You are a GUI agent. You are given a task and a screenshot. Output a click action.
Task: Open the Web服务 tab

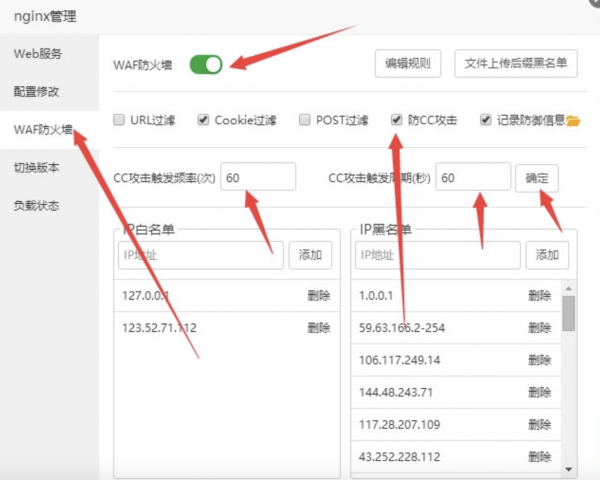click(37, 54)
